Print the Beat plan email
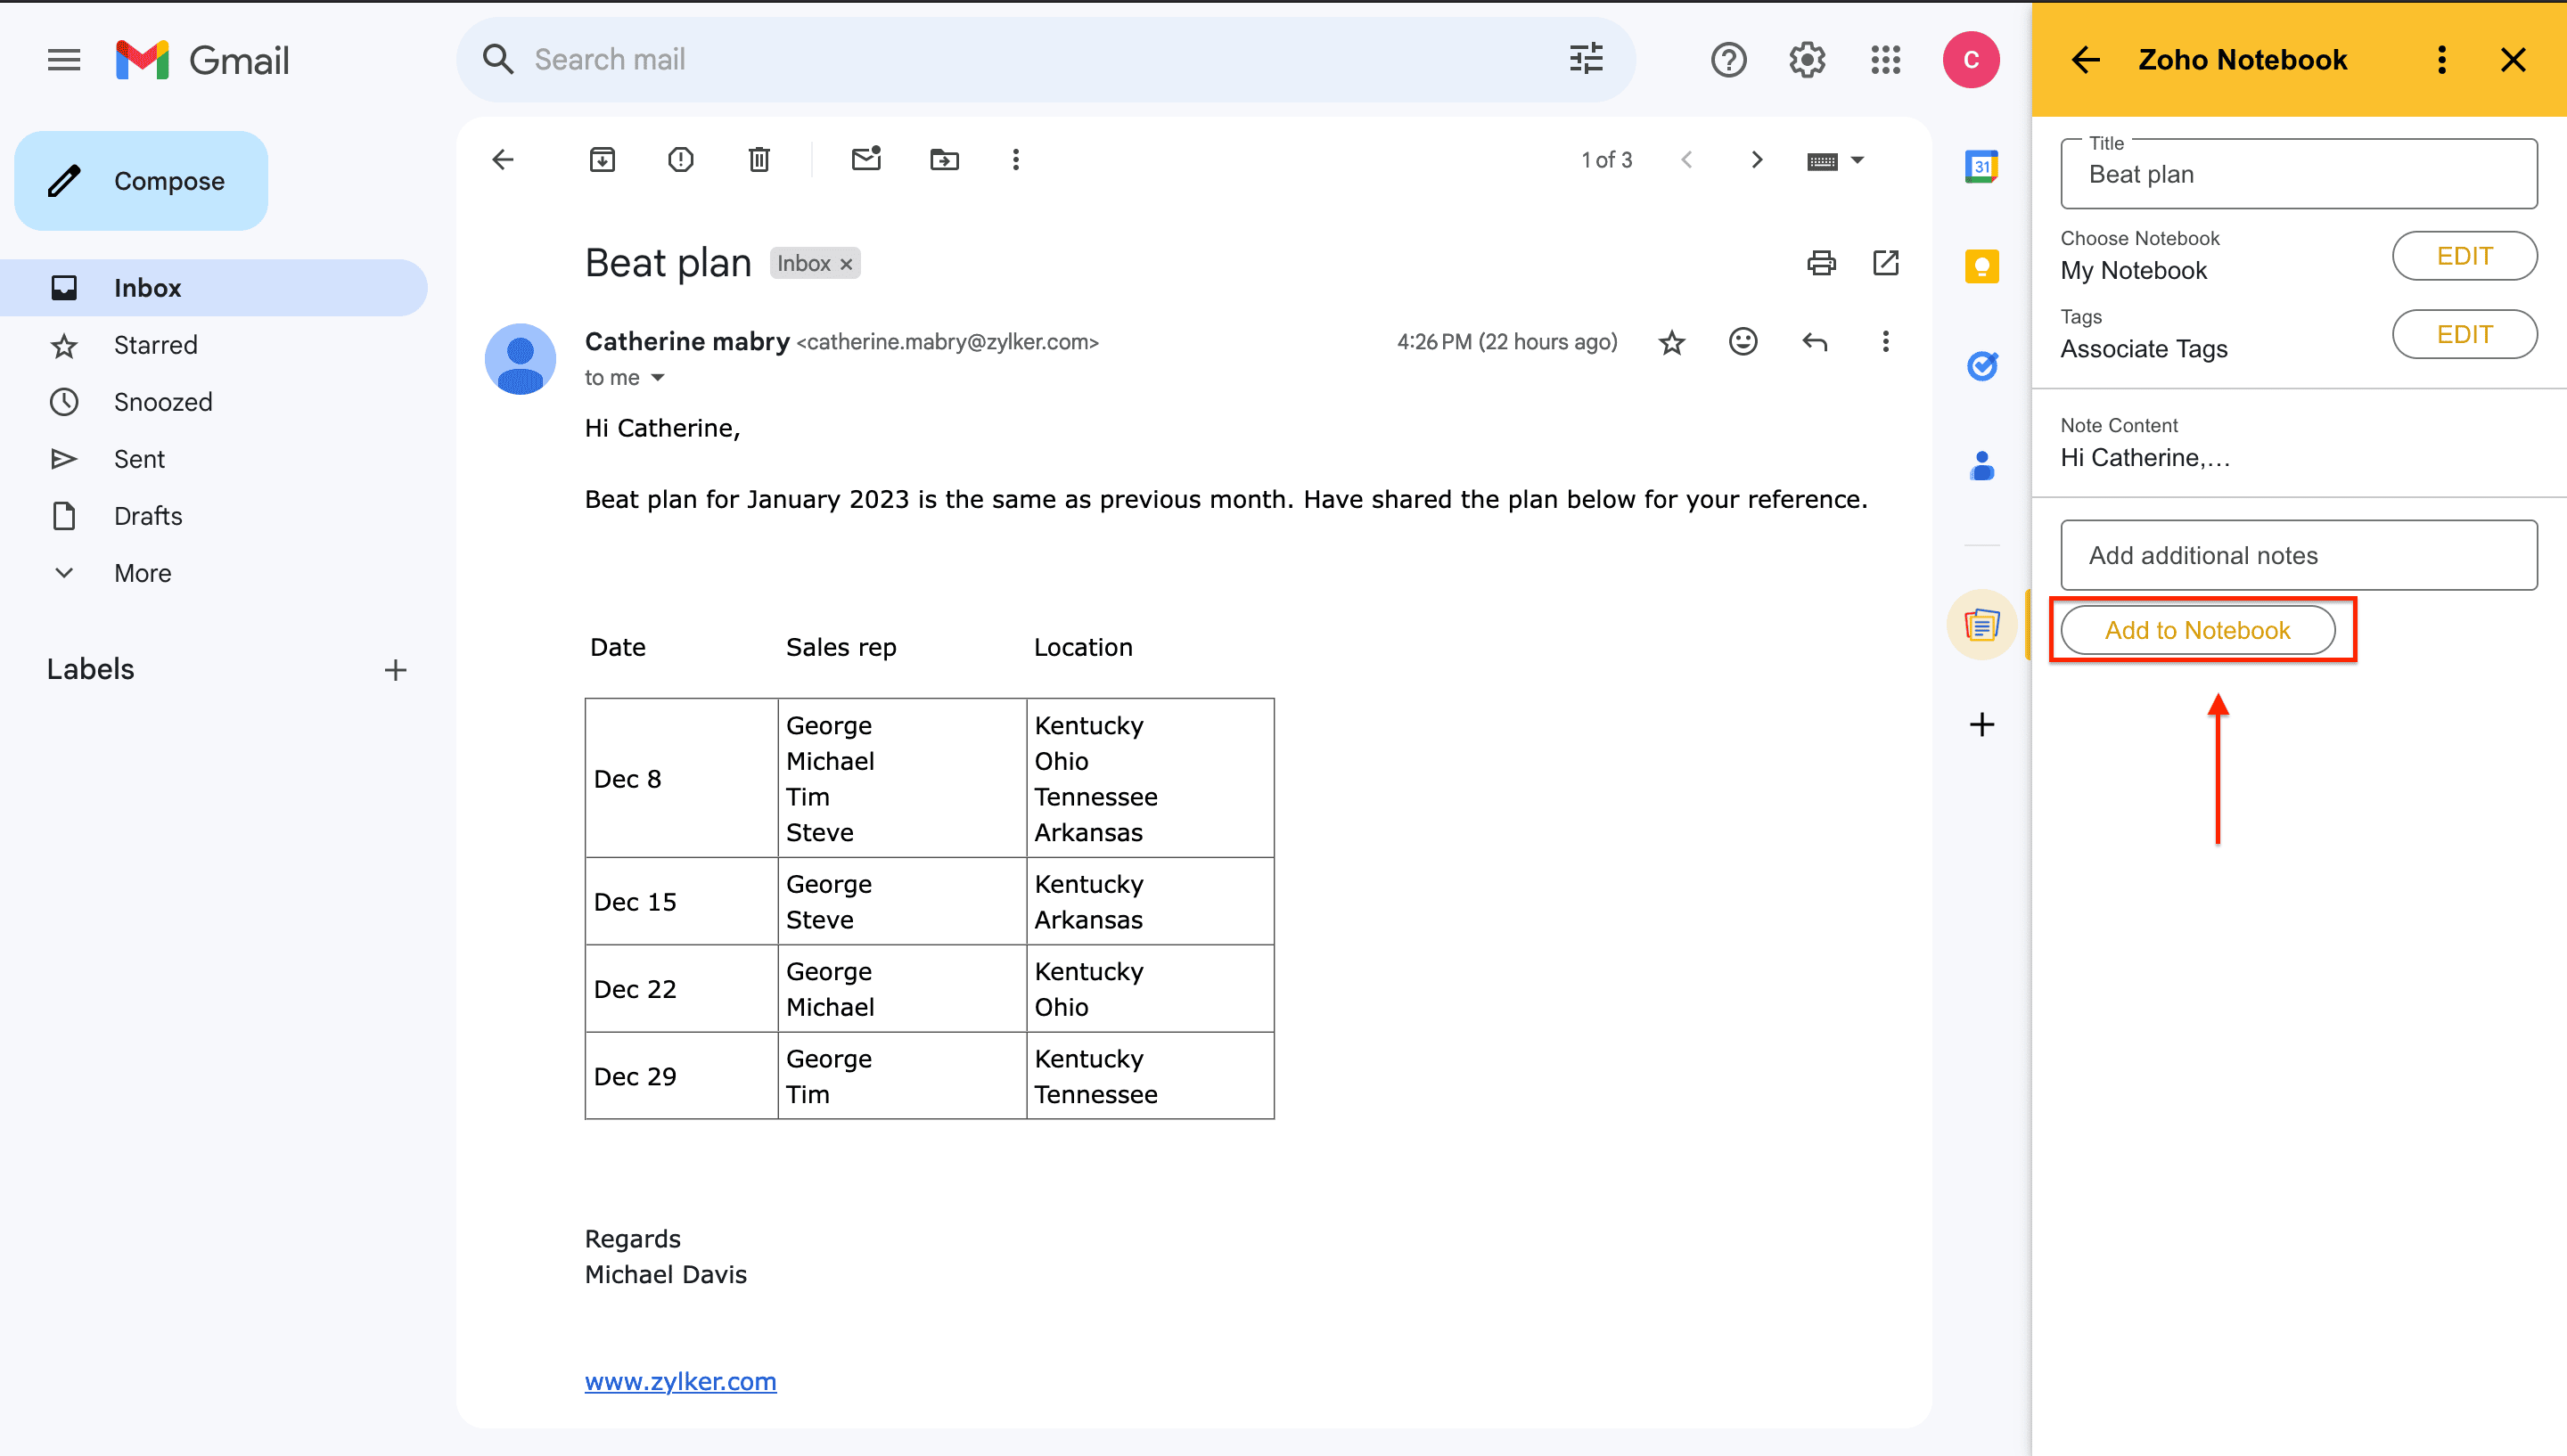The width and height of the screenshot is (2567, 1456). tap(1821, 263)
